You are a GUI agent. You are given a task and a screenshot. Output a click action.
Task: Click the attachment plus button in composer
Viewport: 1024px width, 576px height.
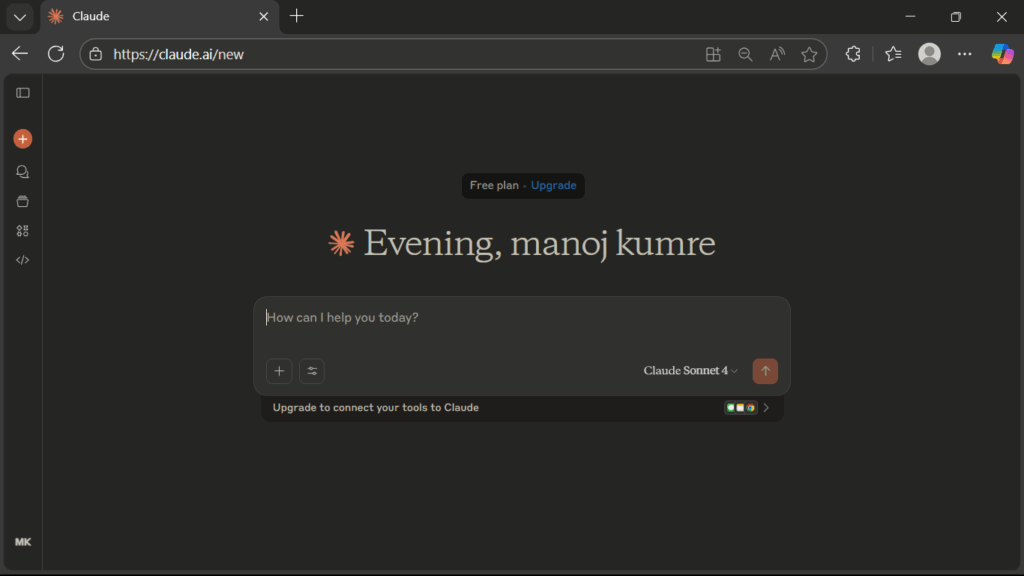(279, 371)
